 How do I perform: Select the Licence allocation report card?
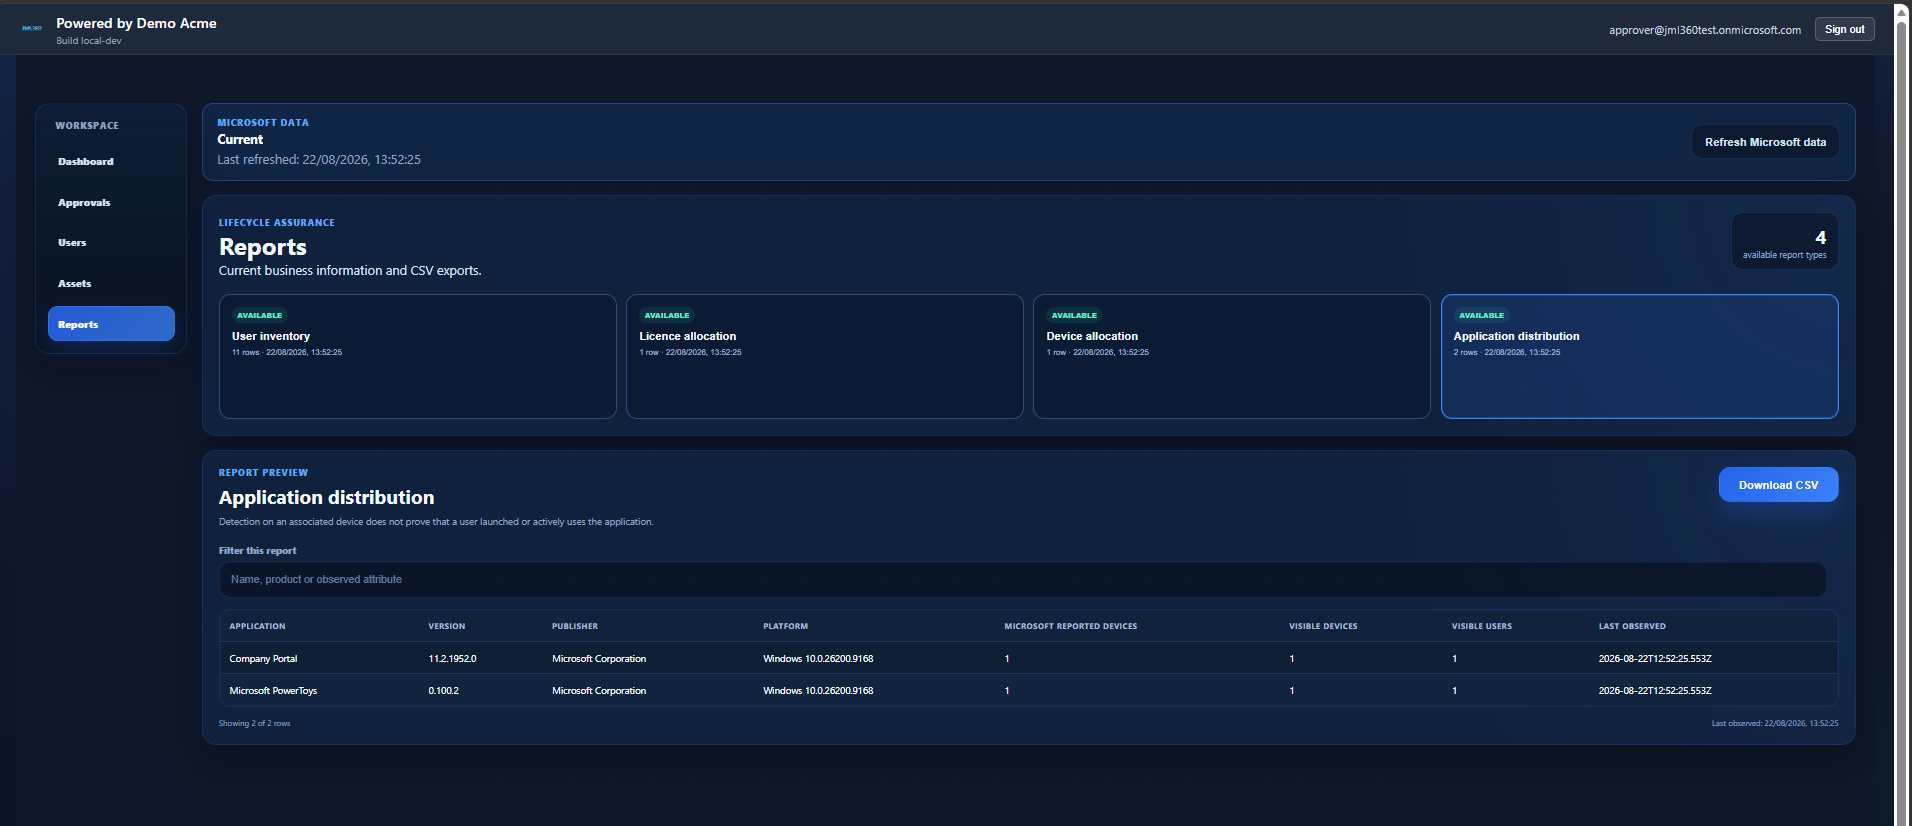(825, 356)
